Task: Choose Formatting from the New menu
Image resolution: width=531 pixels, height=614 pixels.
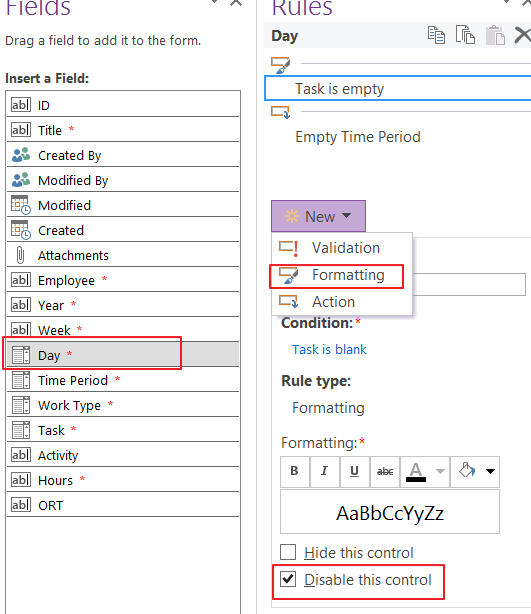Action: (x=342, y=275)
